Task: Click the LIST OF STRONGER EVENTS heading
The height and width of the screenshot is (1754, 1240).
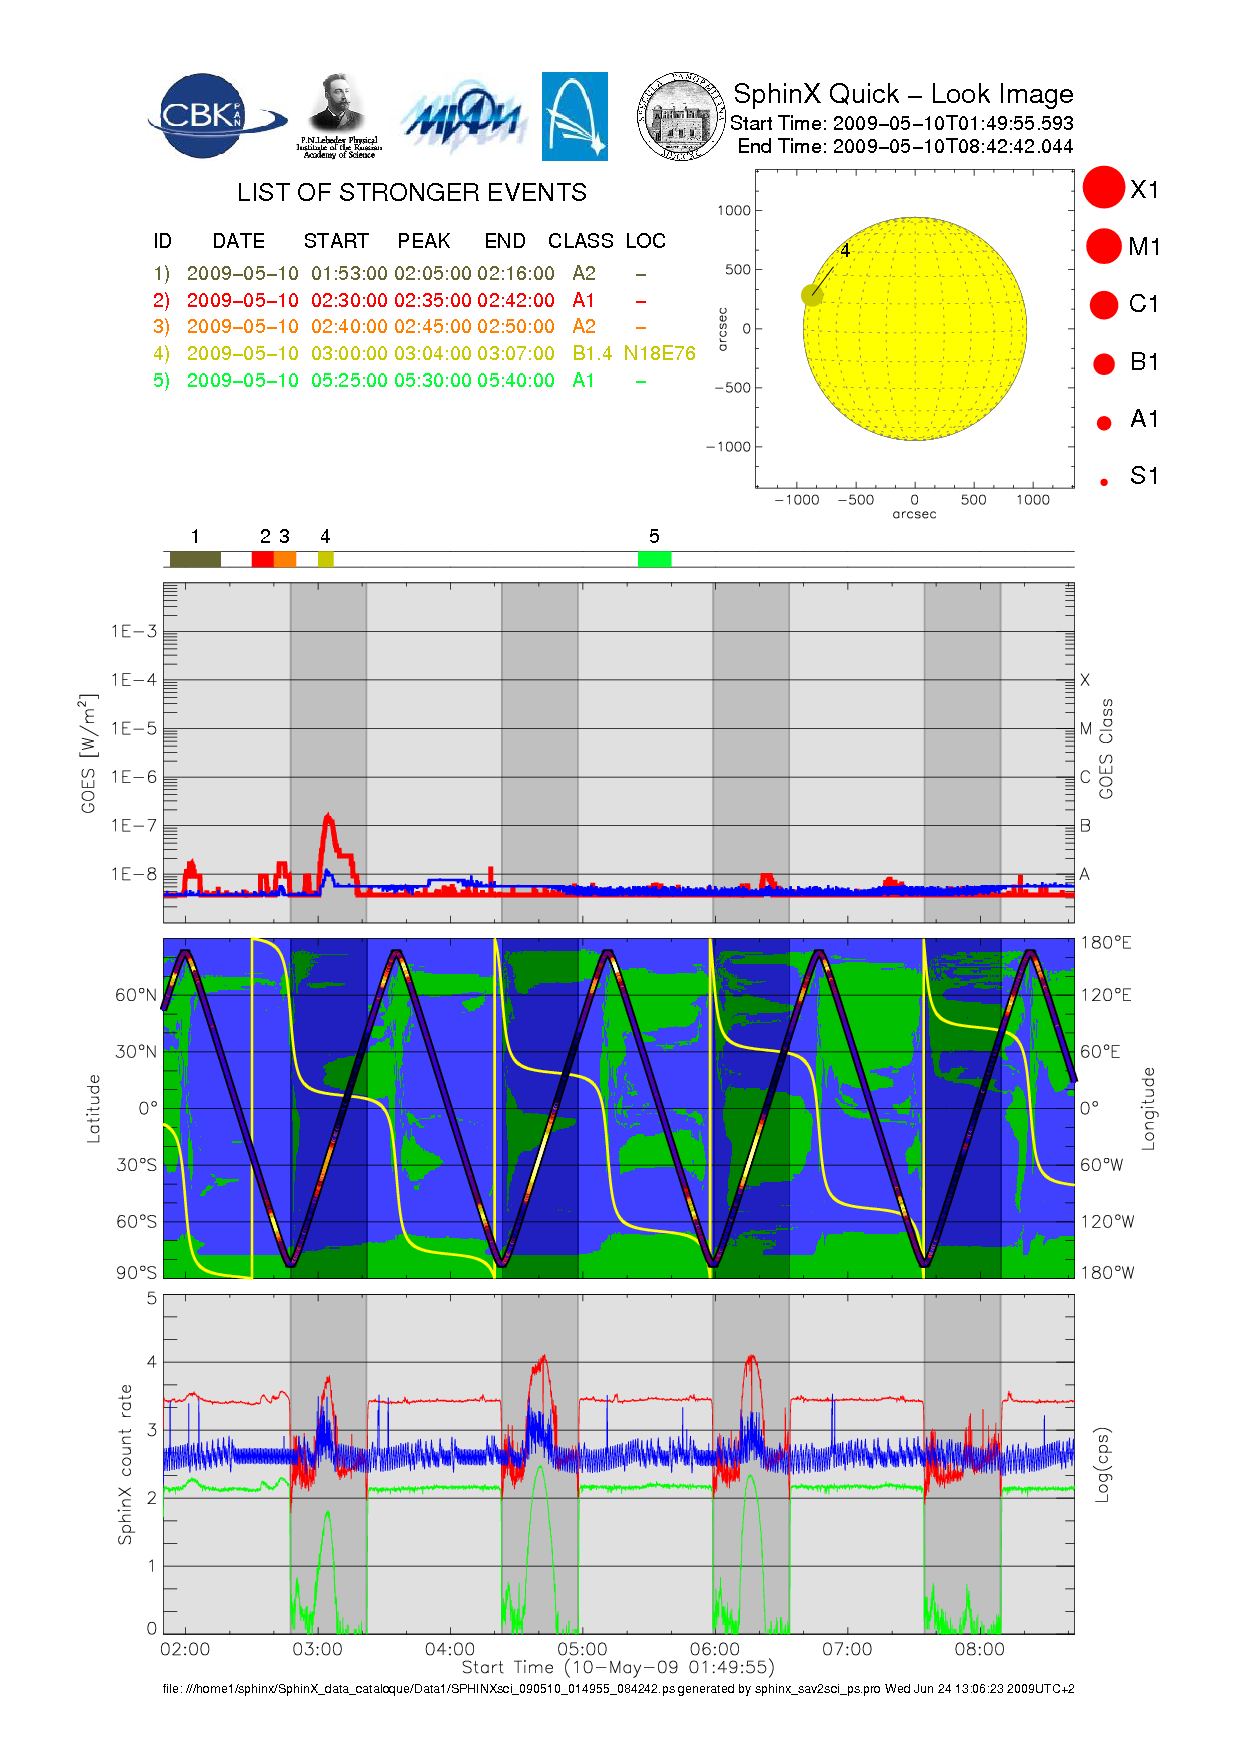Action: 411,192
